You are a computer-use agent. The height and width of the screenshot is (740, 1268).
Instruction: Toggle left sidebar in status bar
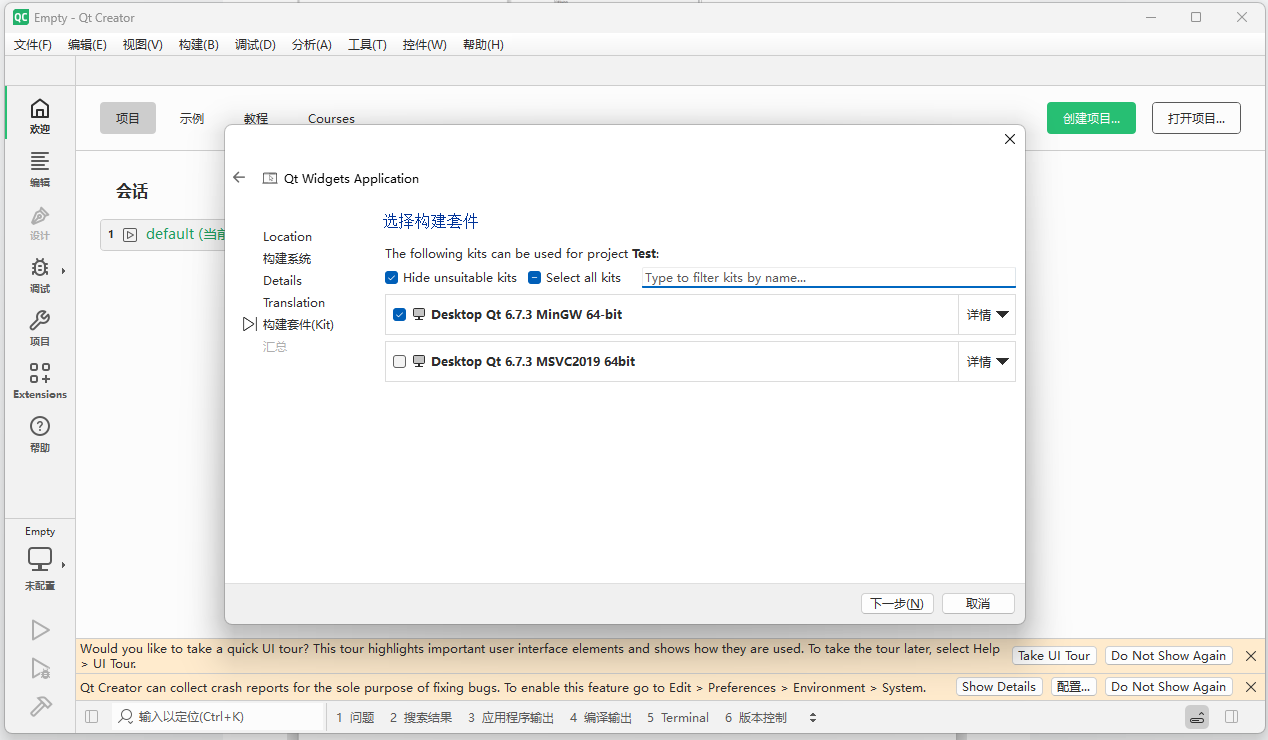[92, 717]
